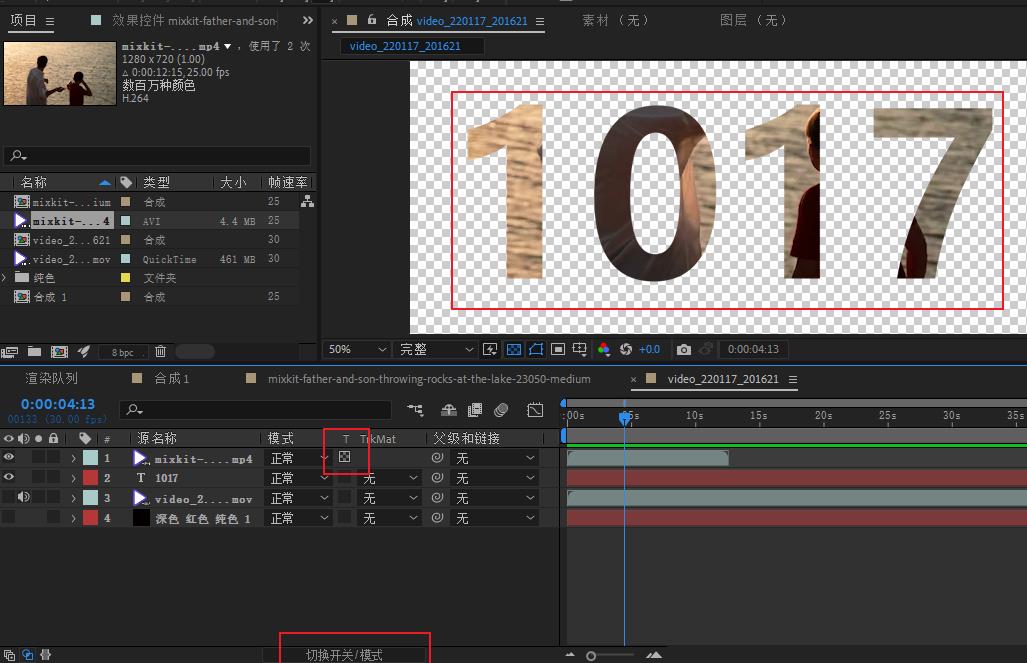Open blend mode dropdown for layer 1
The width and height of the screenshot is (1027, 663).
click(x=299, y=458)
